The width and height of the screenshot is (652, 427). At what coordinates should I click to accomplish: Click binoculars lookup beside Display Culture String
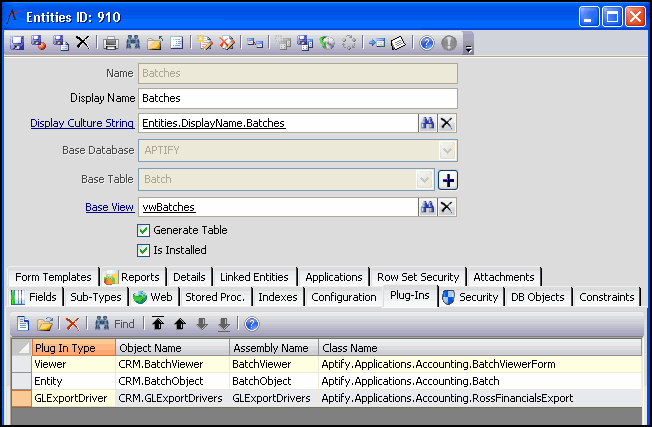click(x=427, y=123)
